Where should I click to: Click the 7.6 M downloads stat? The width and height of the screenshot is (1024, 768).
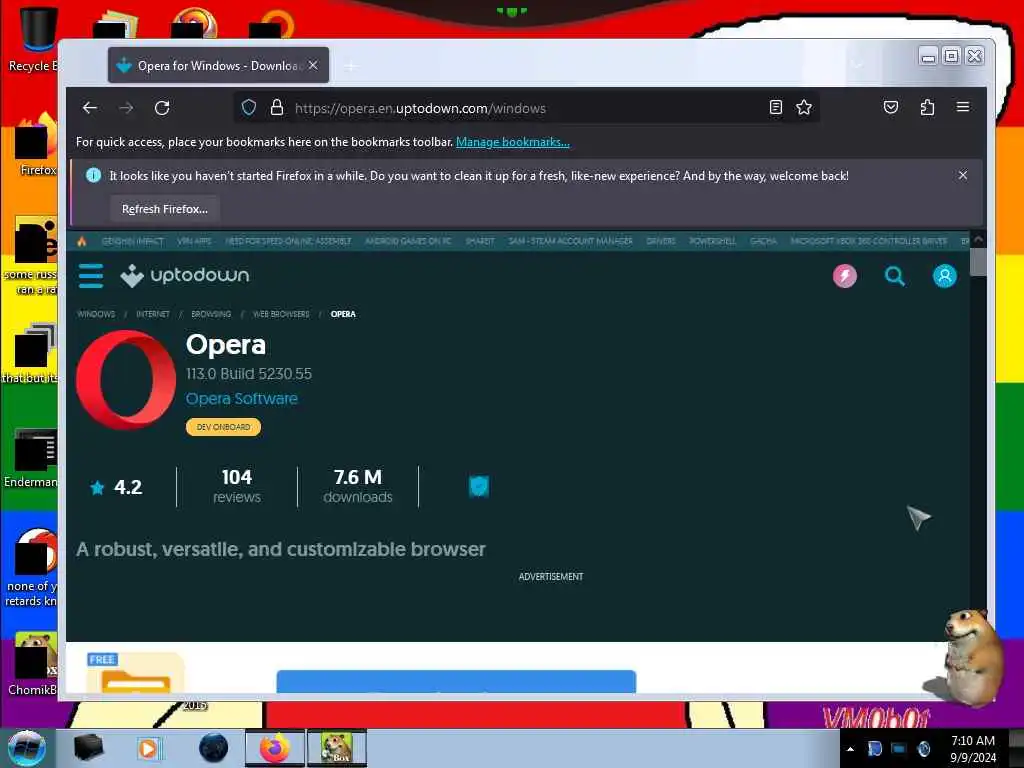click(x=358, y=487)
